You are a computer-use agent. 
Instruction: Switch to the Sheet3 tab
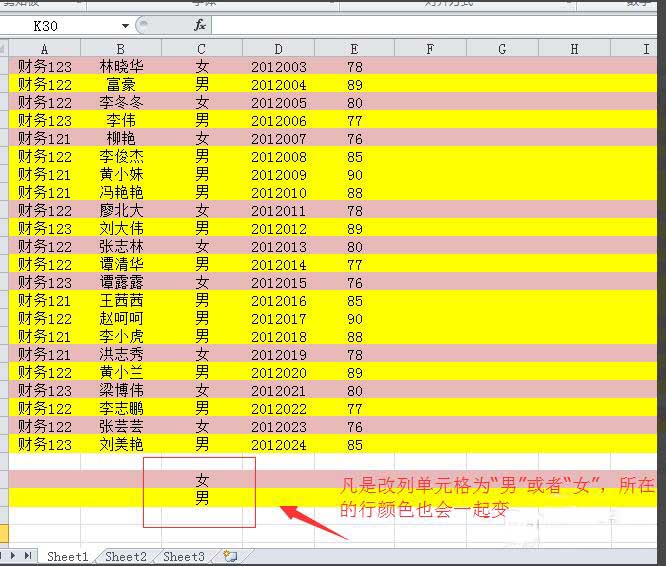click(184, 556)
